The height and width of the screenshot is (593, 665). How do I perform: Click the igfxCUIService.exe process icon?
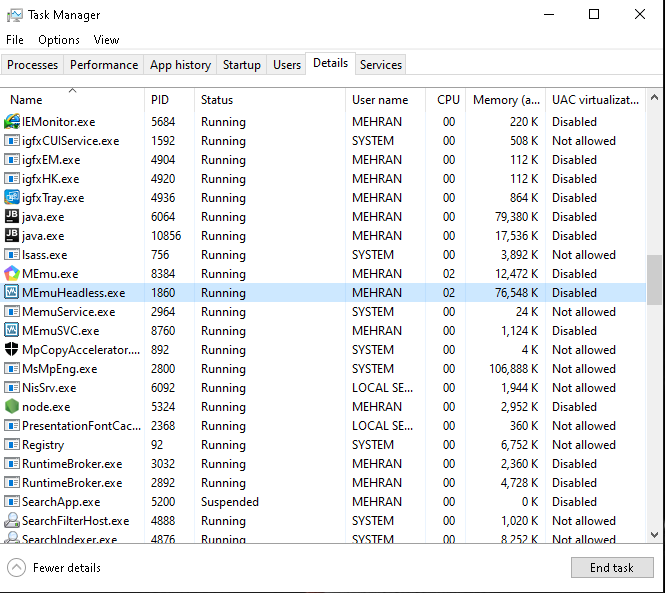(x=11, y=140)
